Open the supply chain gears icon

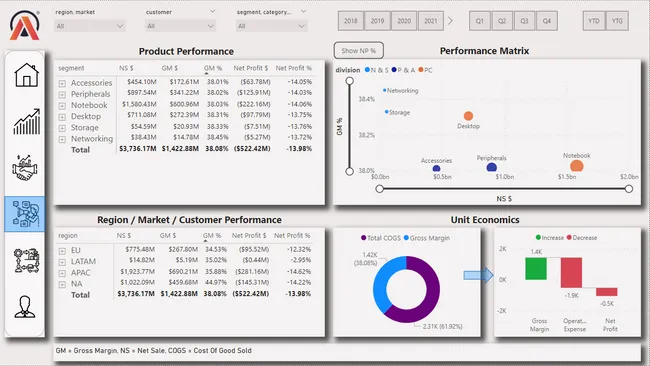click(27, 260)
